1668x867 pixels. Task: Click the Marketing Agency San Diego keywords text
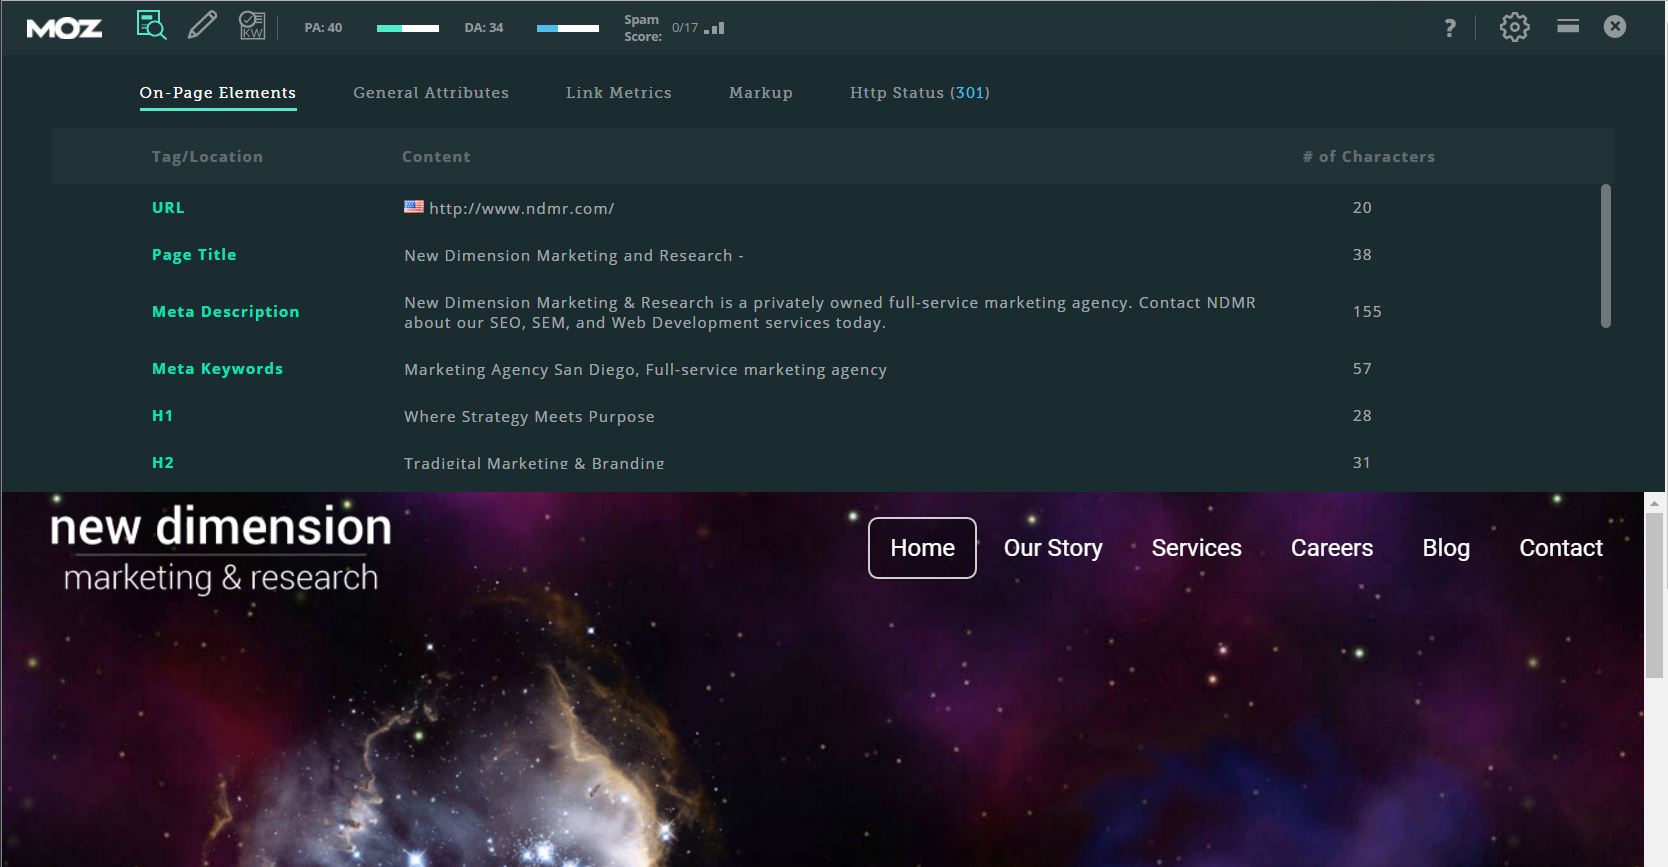coord(645,370)
